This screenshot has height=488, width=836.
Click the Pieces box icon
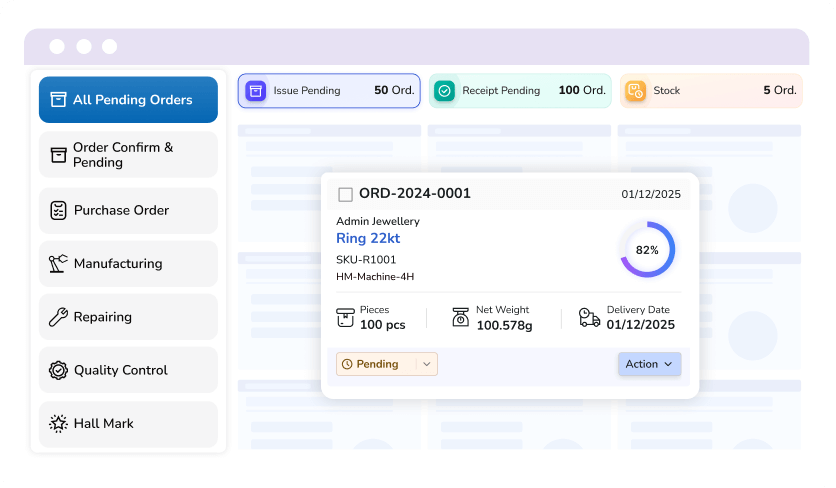click(345, 318)
